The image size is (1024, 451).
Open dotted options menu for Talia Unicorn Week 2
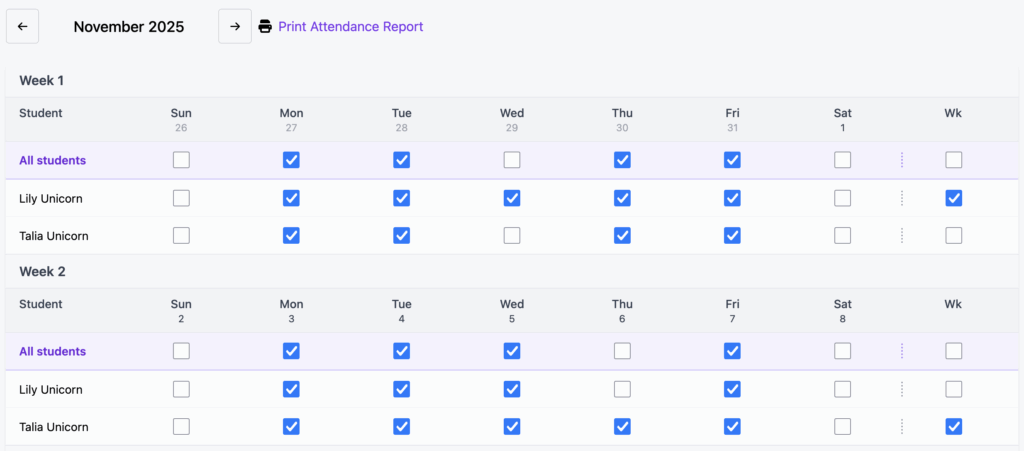click(901, 427)
